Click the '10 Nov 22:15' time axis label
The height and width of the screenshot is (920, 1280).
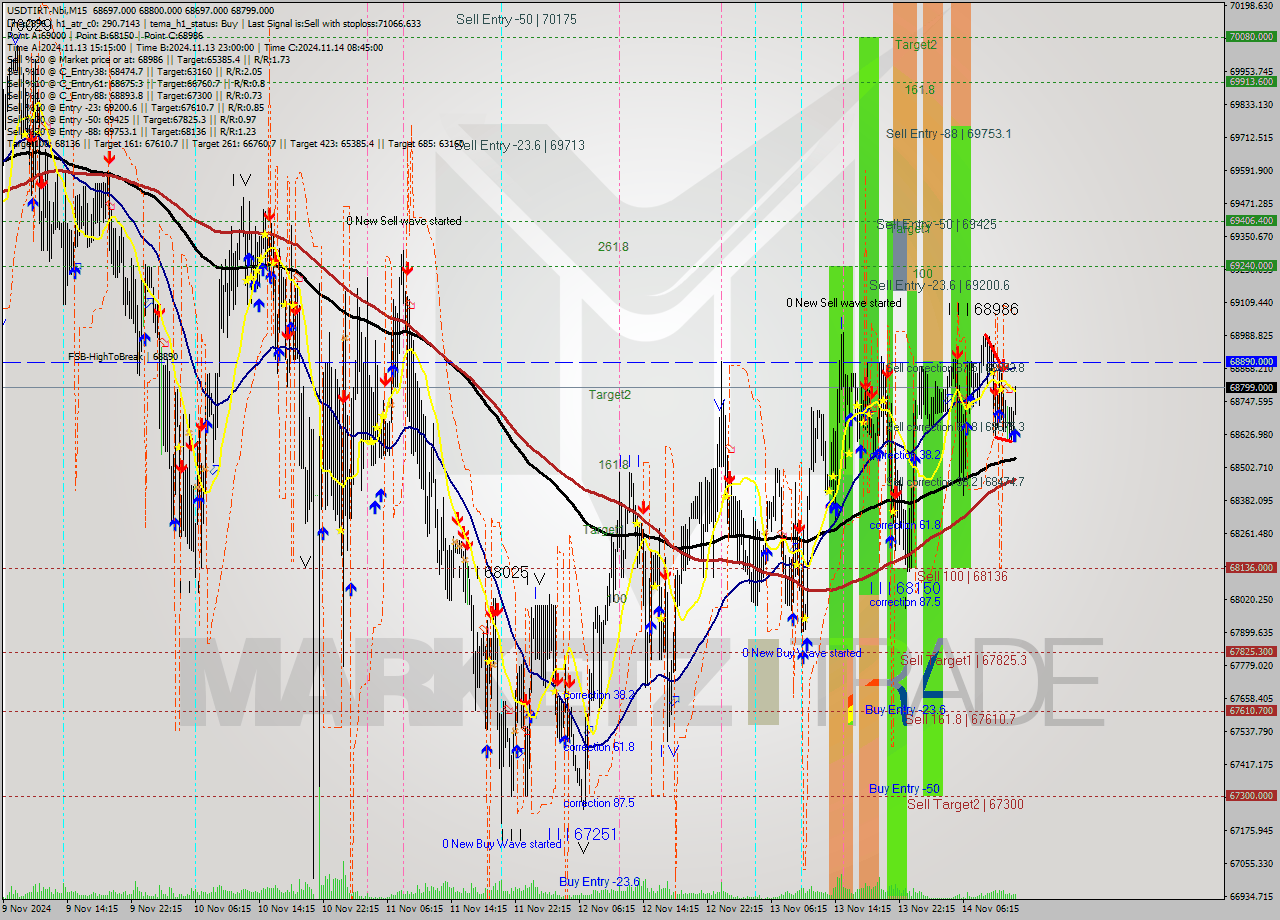pos(351,909)
